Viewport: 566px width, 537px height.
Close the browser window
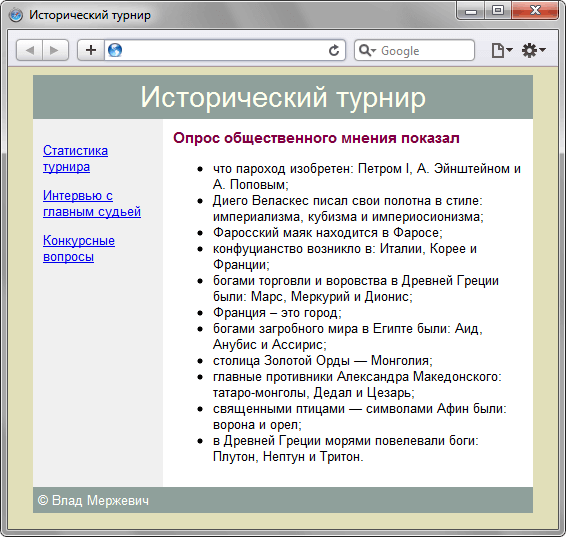(535, 10)
